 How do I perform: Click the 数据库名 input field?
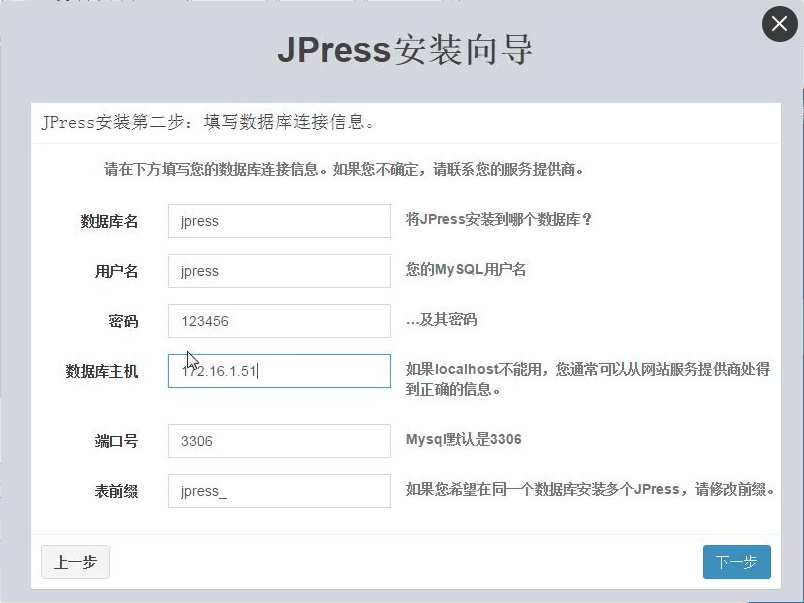[279, 221]
